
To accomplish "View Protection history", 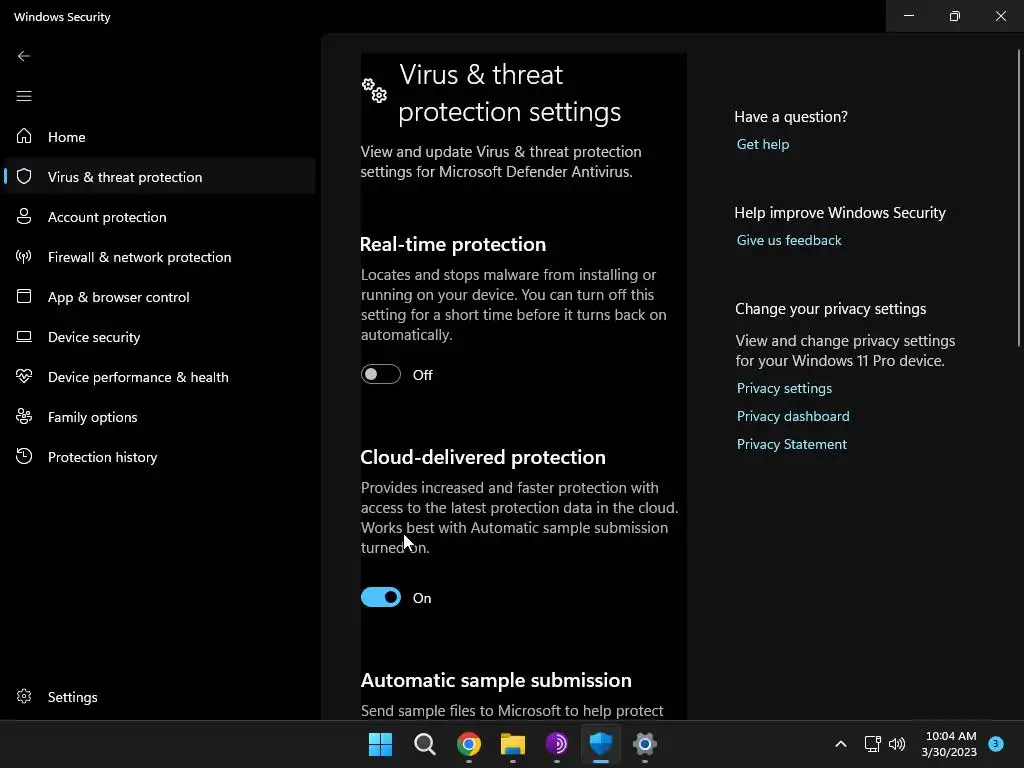I will 160,456.
